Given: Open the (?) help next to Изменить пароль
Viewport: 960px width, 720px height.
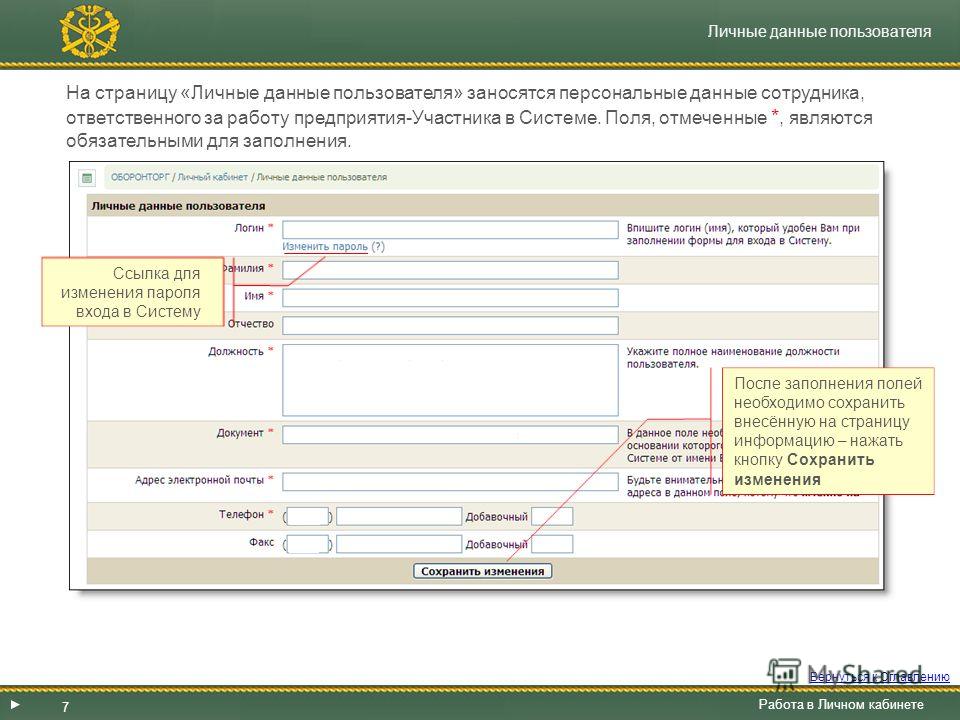Looking at the screenshot, I should 378,247.
